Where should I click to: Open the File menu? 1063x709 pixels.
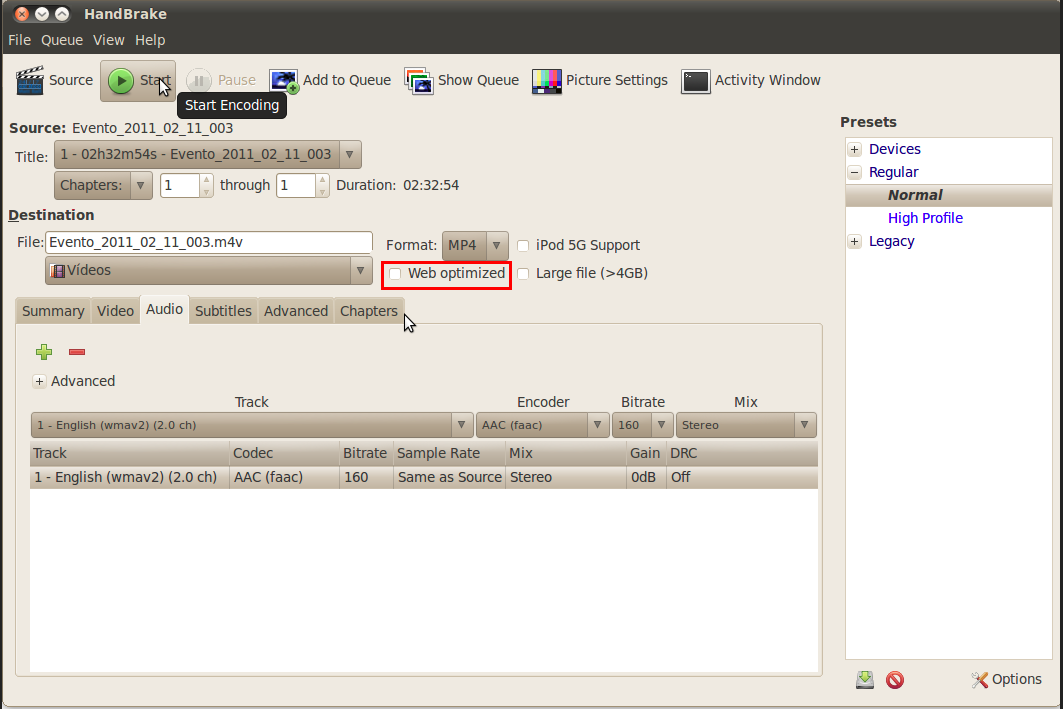[20, 40]
